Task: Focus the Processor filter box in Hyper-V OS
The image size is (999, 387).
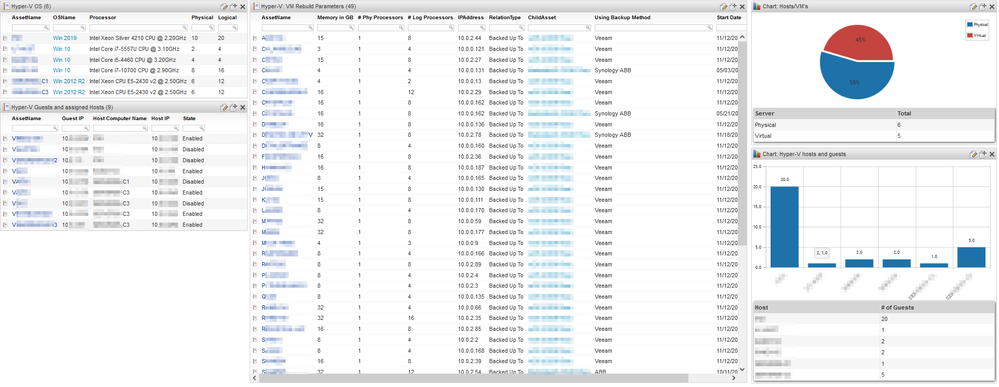Action: pos(138,27)
